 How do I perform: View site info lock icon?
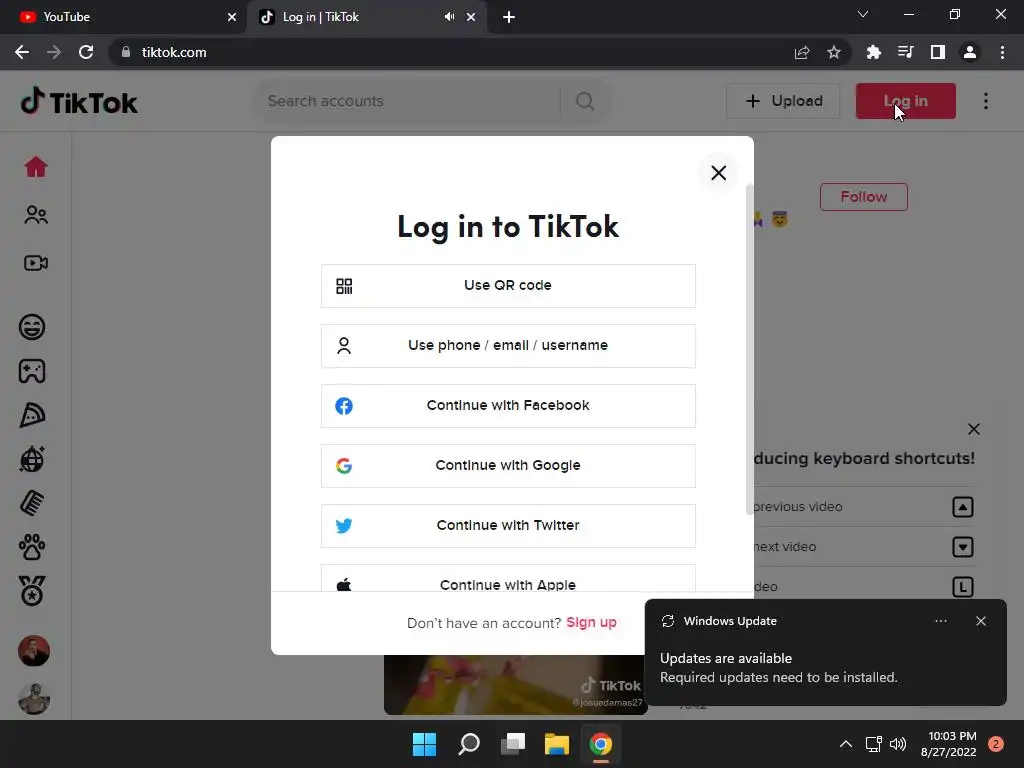(126, 52)
